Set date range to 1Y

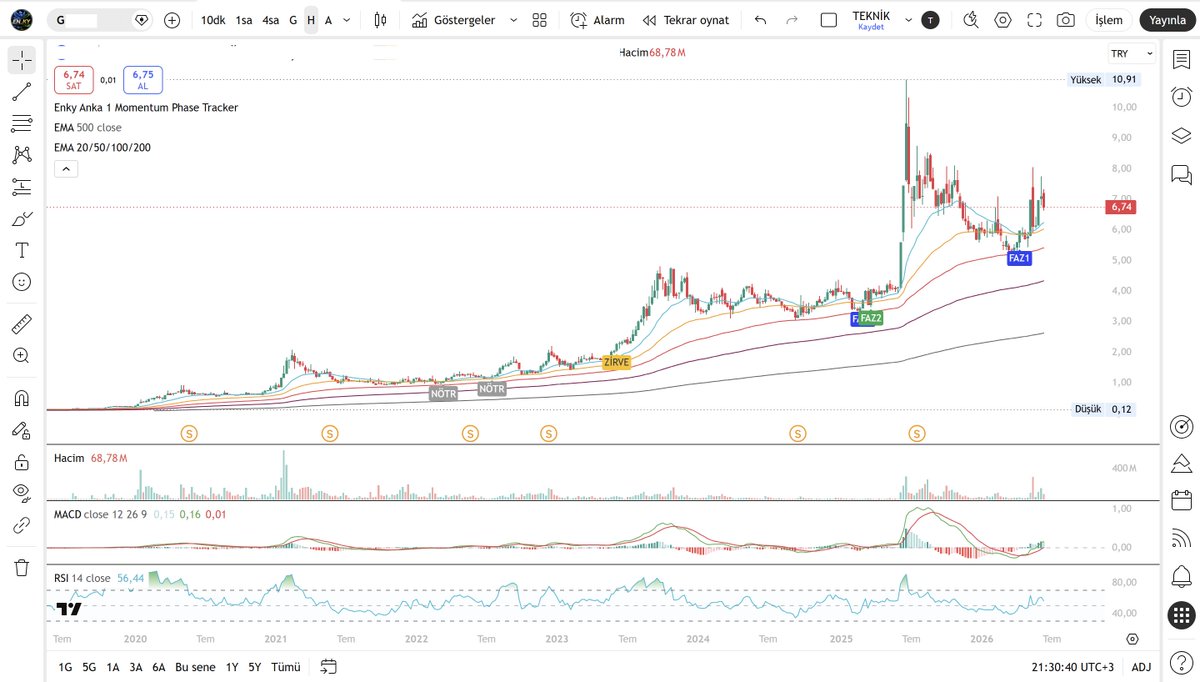232,667
